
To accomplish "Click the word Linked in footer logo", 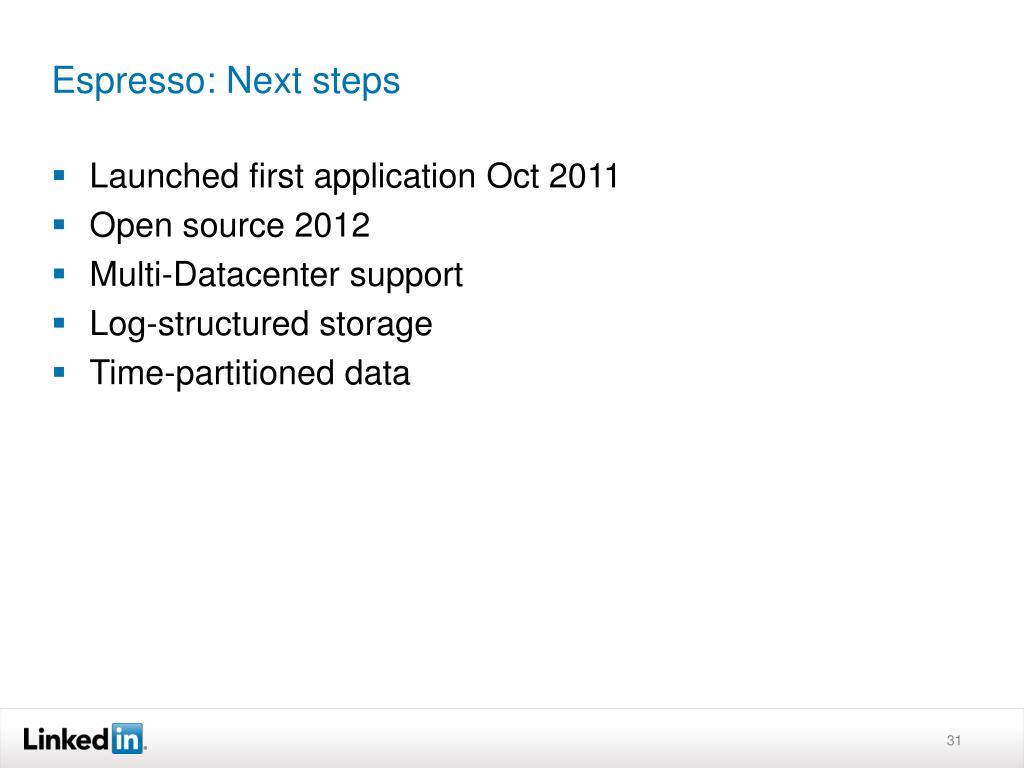I will pos(65,739).
